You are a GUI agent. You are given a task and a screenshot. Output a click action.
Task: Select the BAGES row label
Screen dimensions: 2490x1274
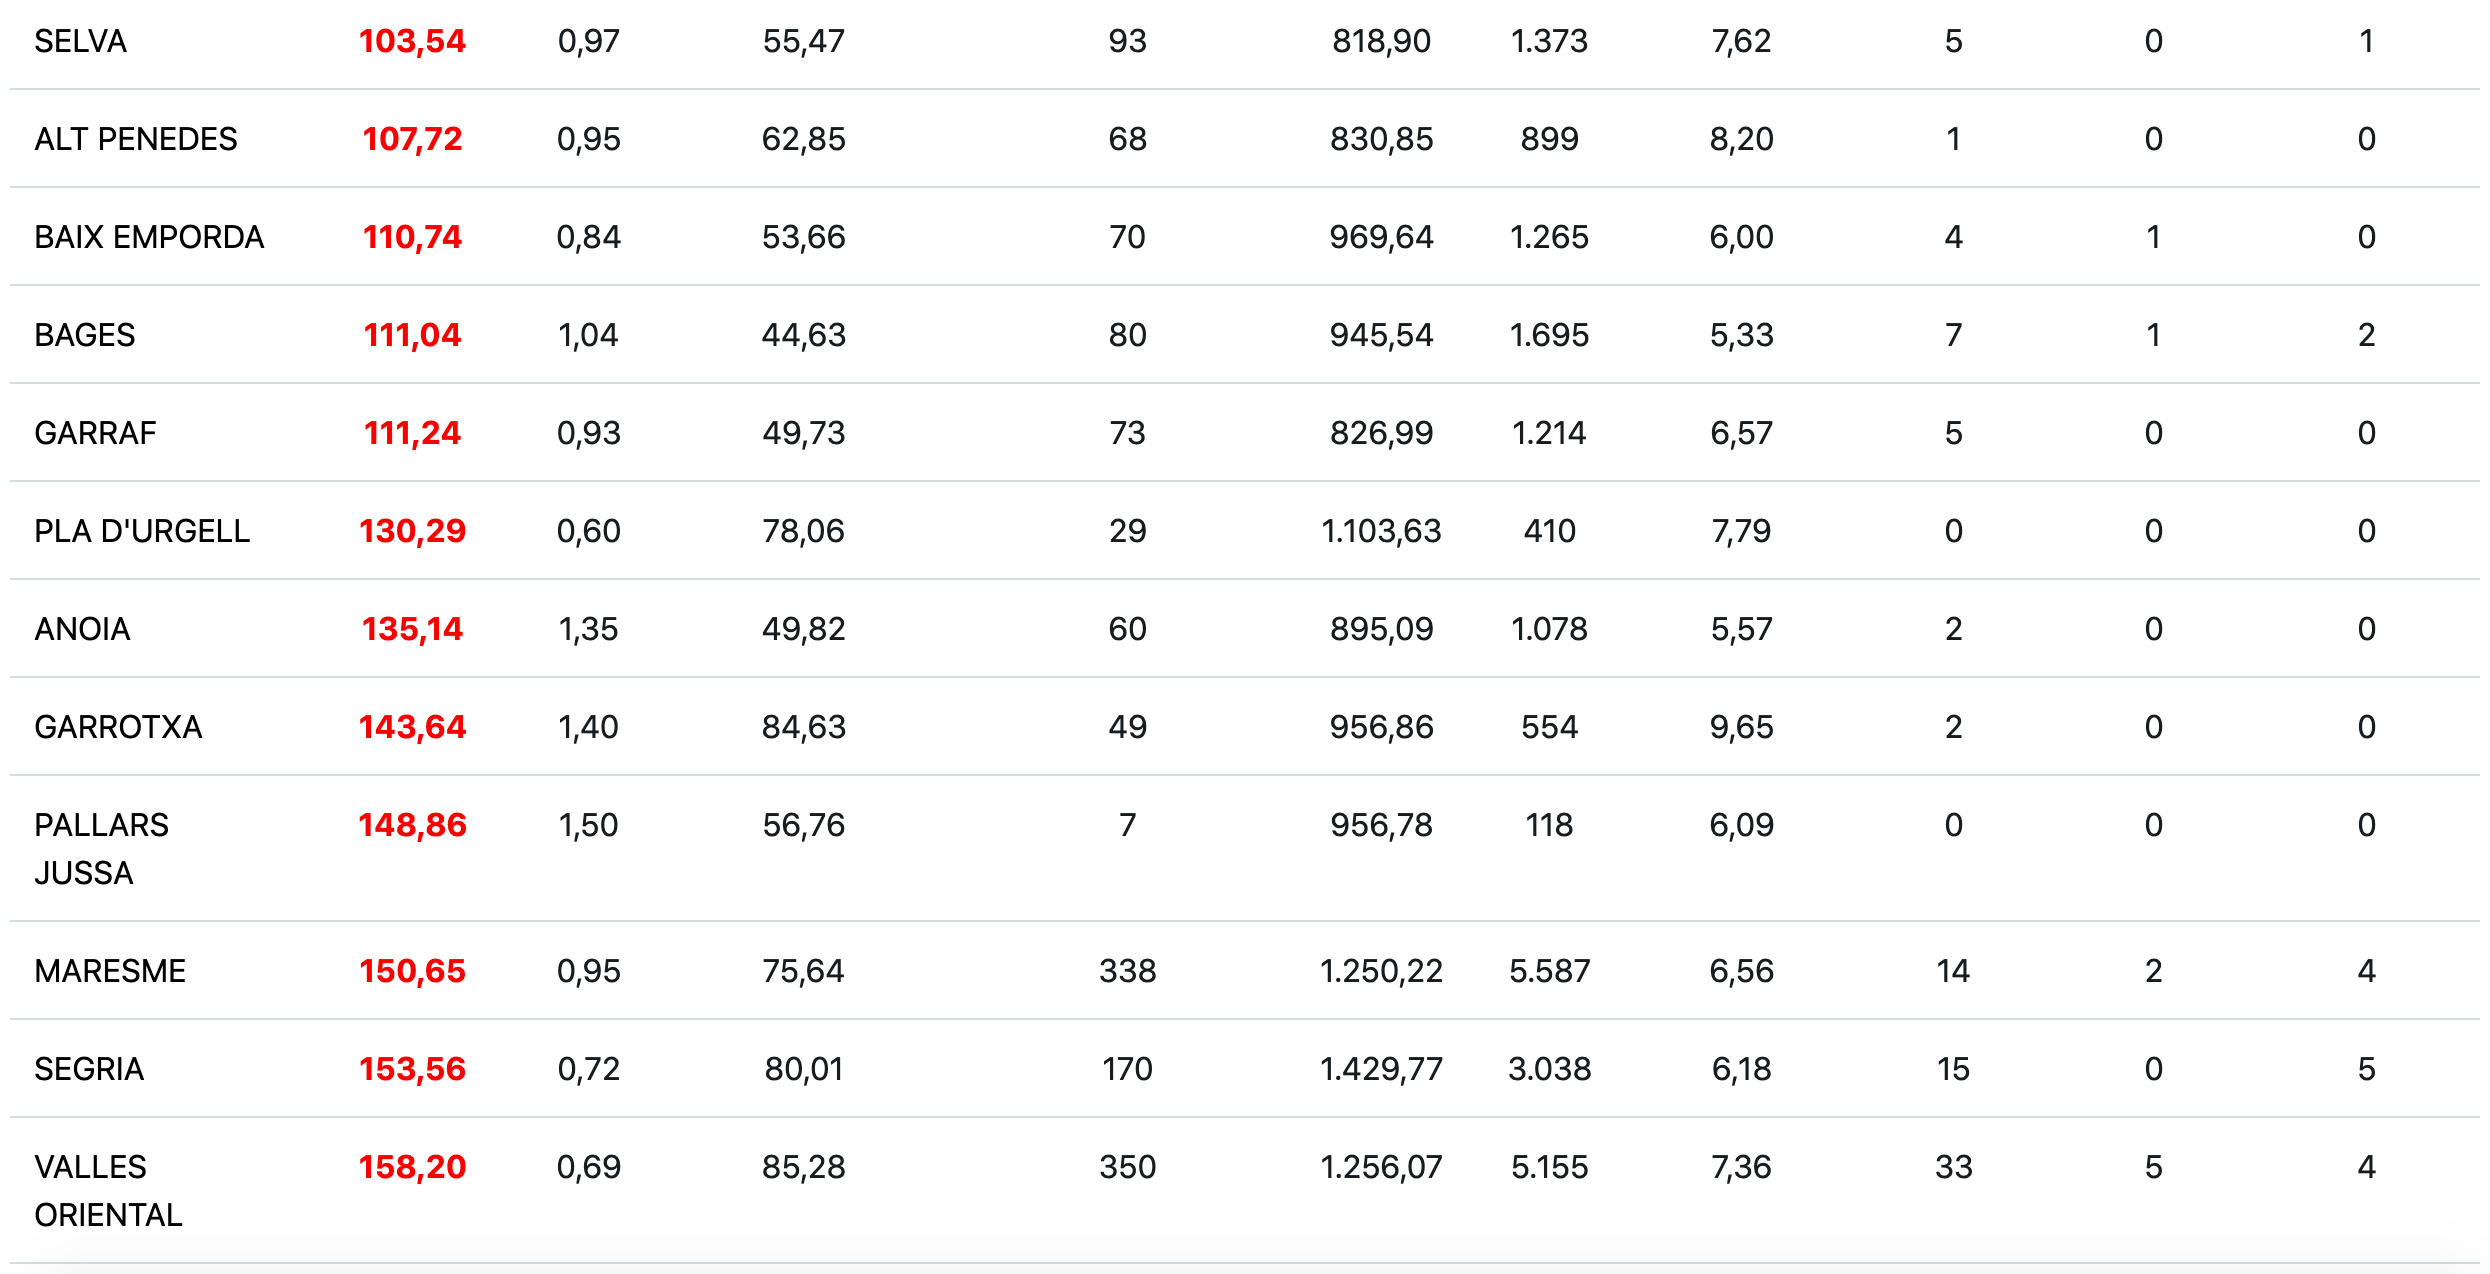(85, 335)
